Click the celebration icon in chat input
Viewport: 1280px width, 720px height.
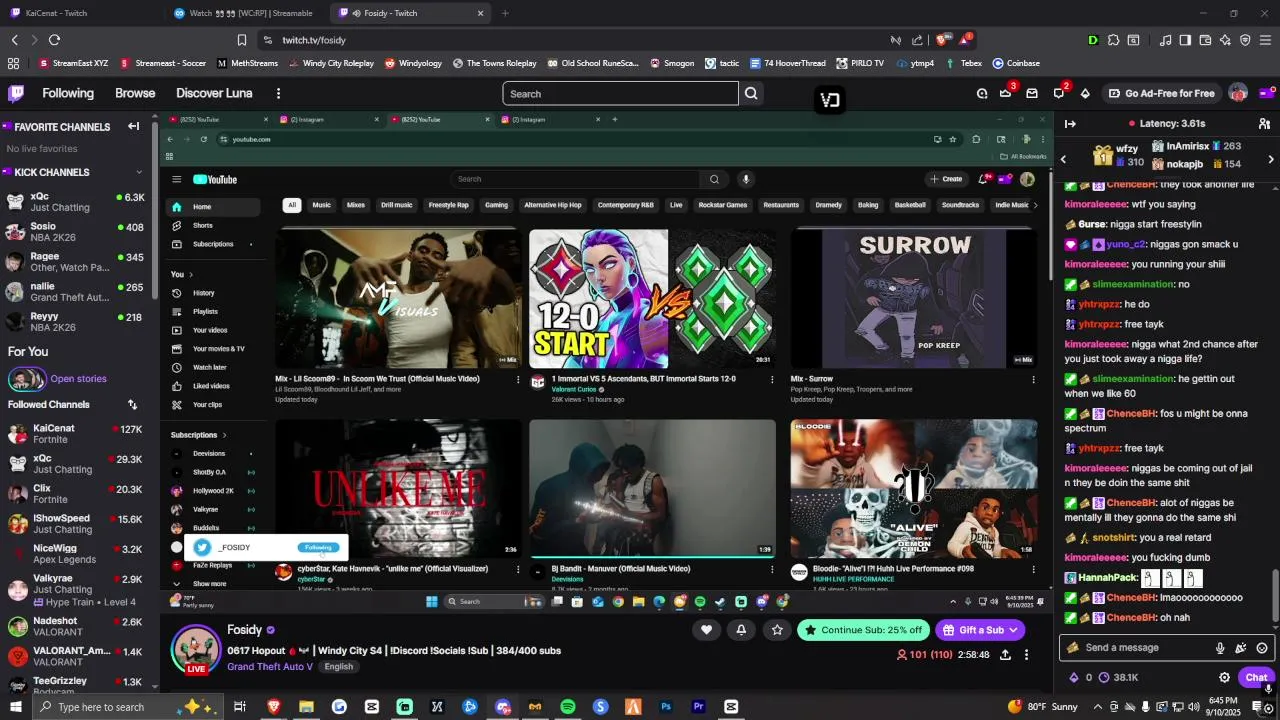pyautogui.click(x=1241, y=648)
